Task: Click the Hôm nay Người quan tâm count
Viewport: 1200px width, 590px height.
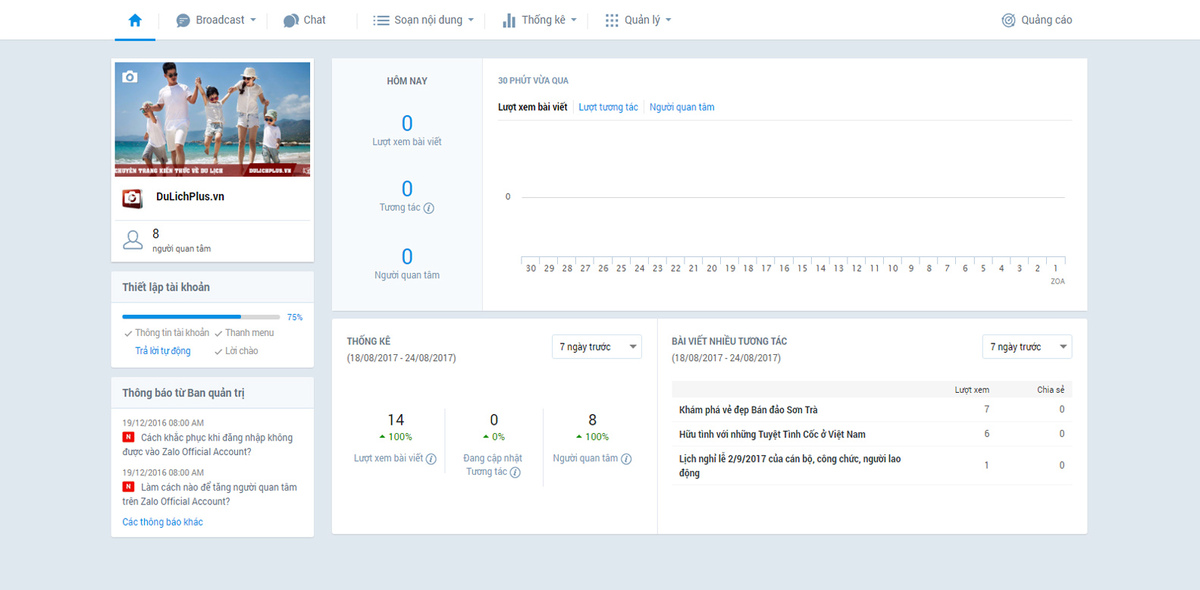Action: click(407, 257)
